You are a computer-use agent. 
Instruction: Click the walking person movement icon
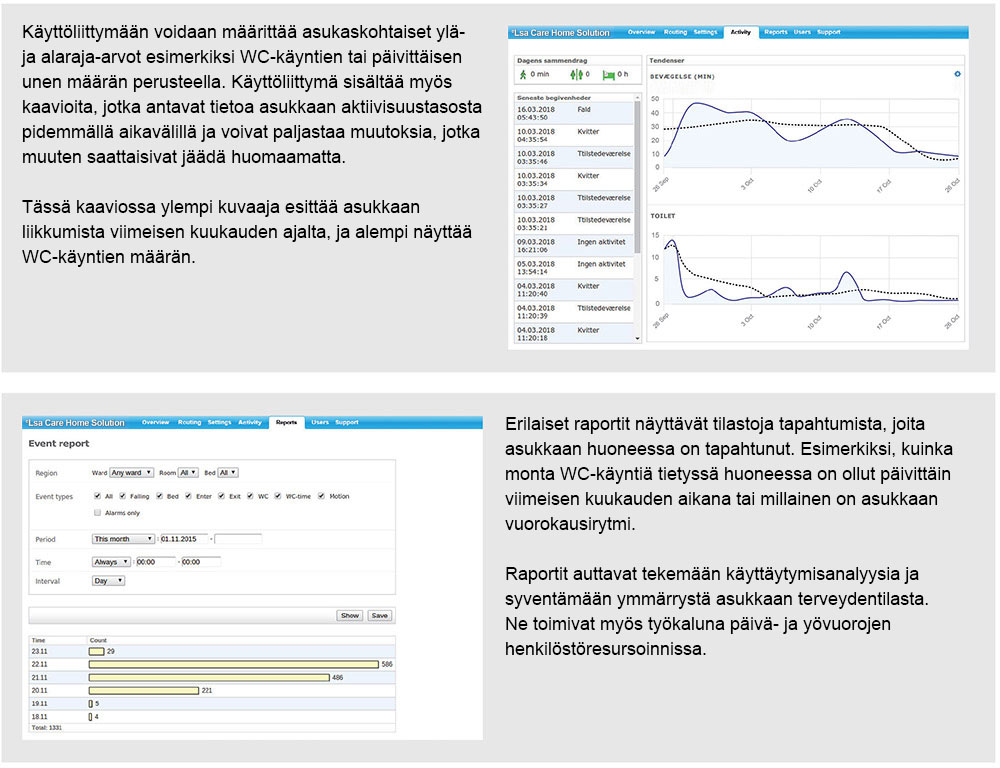pos(522,74)
